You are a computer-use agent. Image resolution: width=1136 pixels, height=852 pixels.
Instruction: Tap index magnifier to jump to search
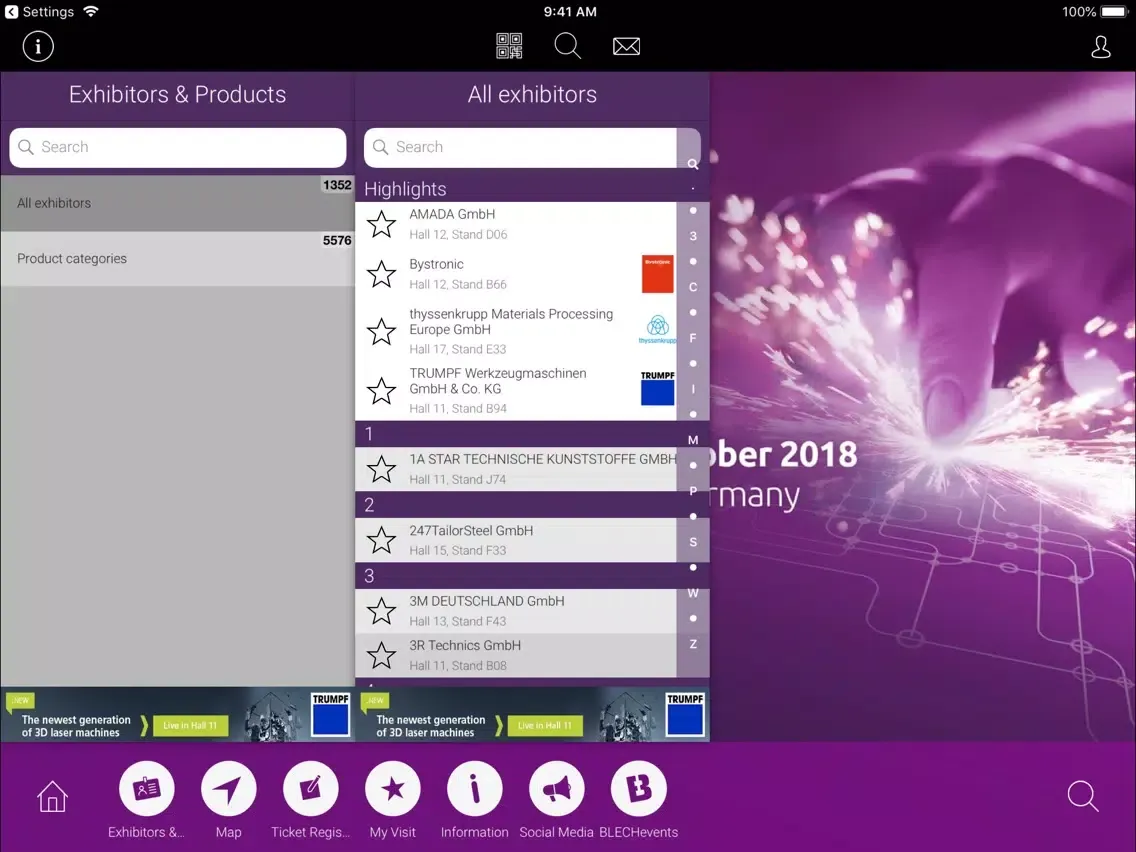693,164
